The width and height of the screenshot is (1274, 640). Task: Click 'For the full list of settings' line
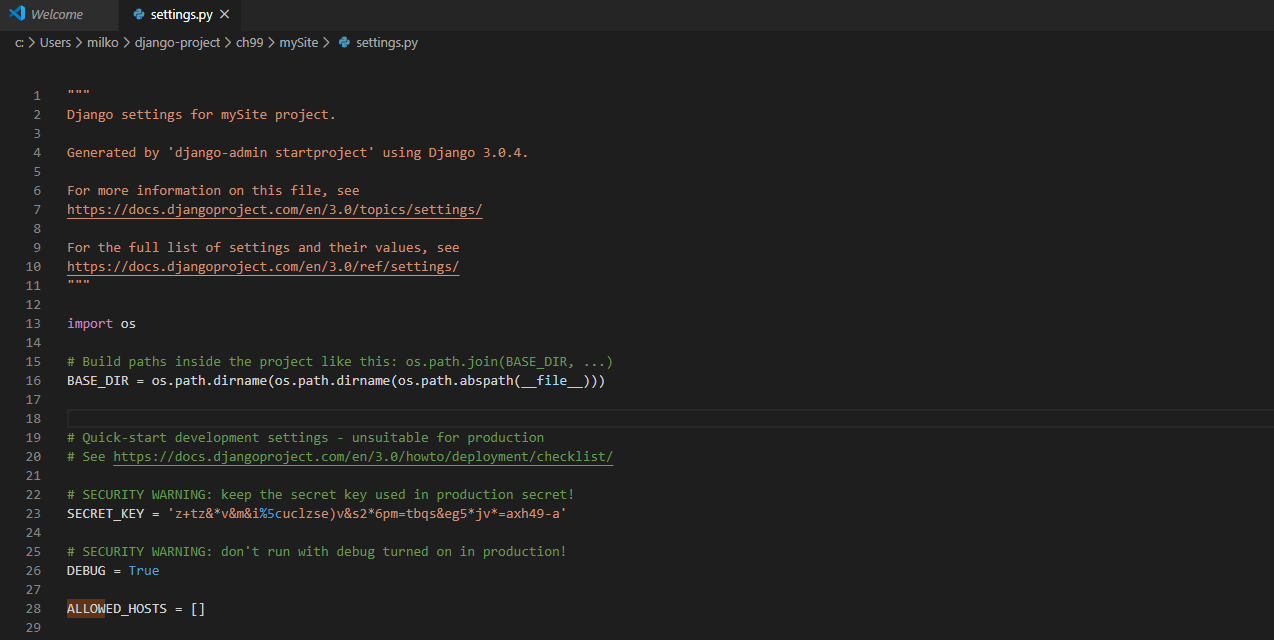coord(263,248)
